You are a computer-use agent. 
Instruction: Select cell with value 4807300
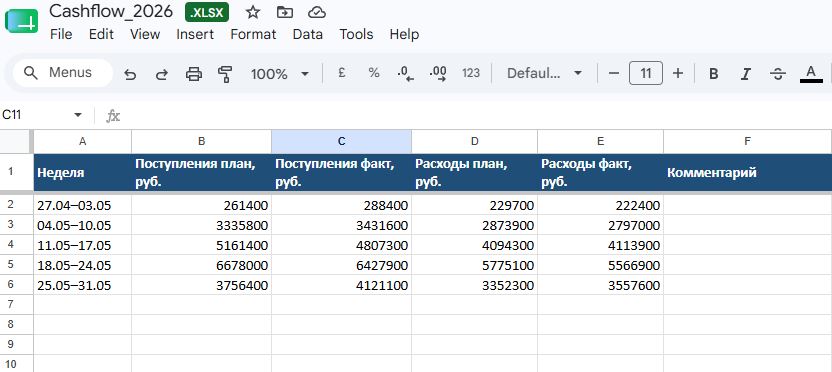pos(342,245)
